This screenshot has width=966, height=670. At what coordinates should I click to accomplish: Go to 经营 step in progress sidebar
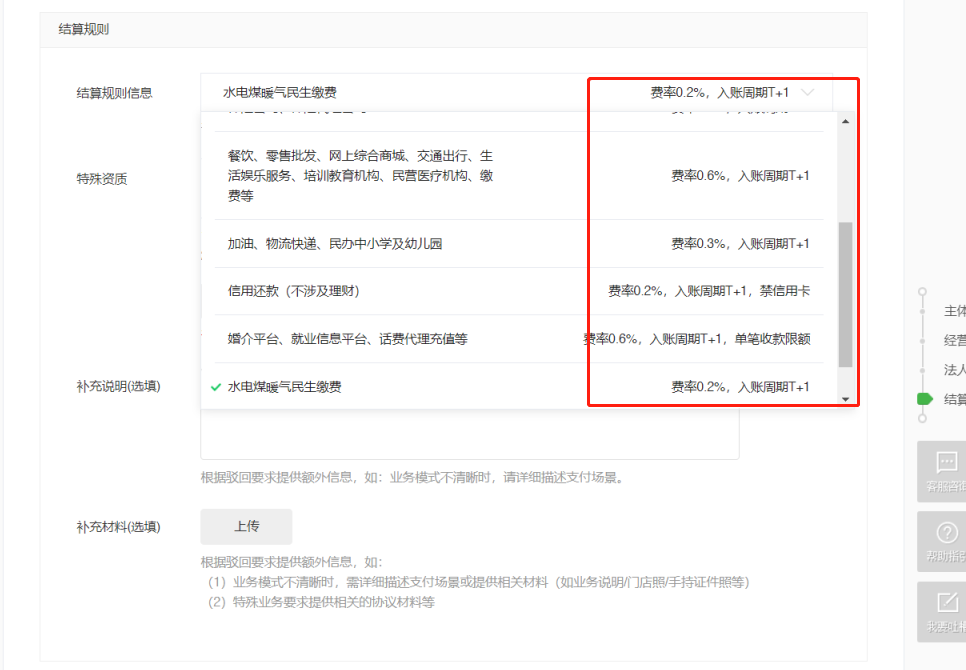954,340
